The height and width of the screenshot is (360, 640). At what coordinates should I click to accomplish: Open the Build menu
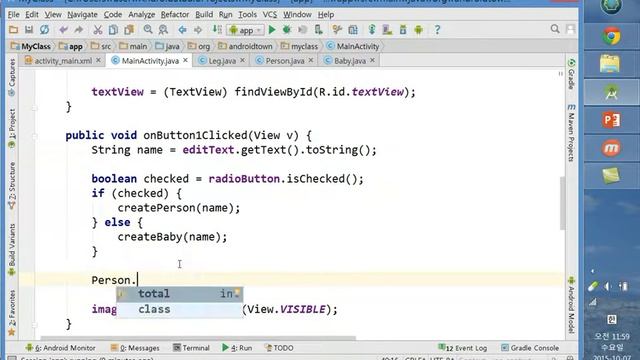204,15
